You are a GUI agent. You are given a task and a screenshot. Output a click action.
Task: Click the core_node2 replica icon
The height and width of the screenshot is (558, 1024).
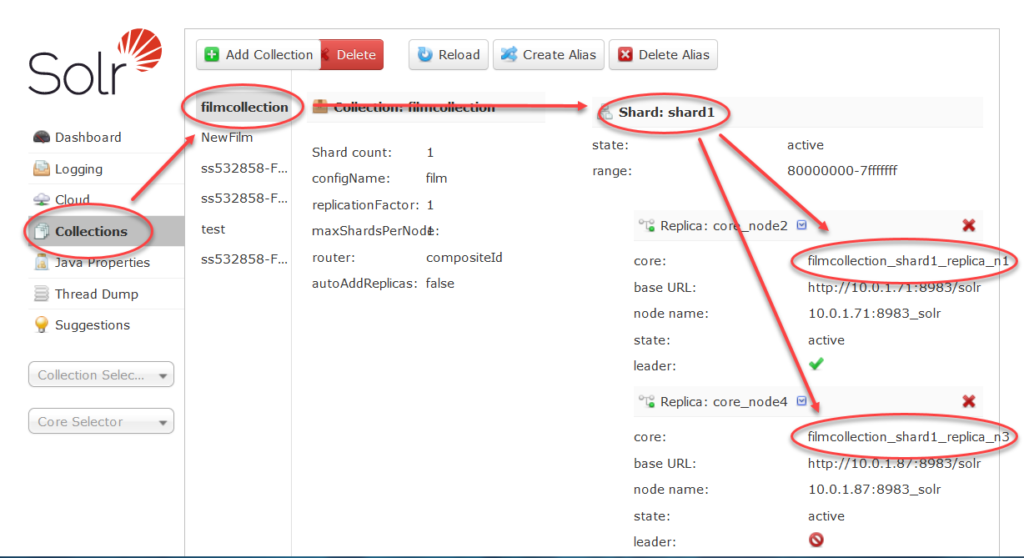[x=647, y=225]
